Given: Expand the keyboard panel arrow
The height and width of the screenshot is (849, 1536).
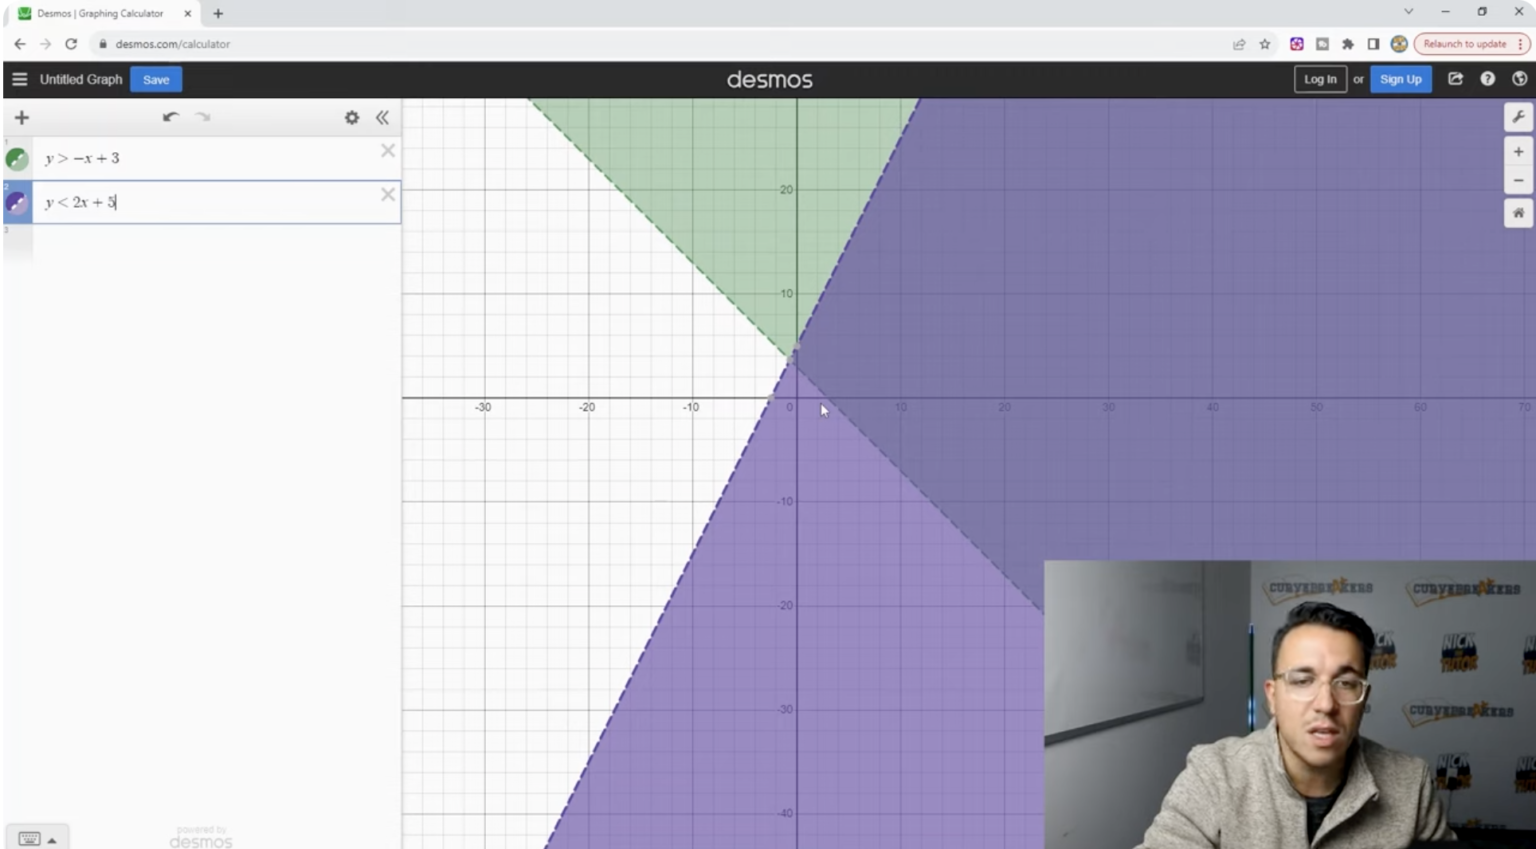Looking at the screenshot, I should 55,838.
